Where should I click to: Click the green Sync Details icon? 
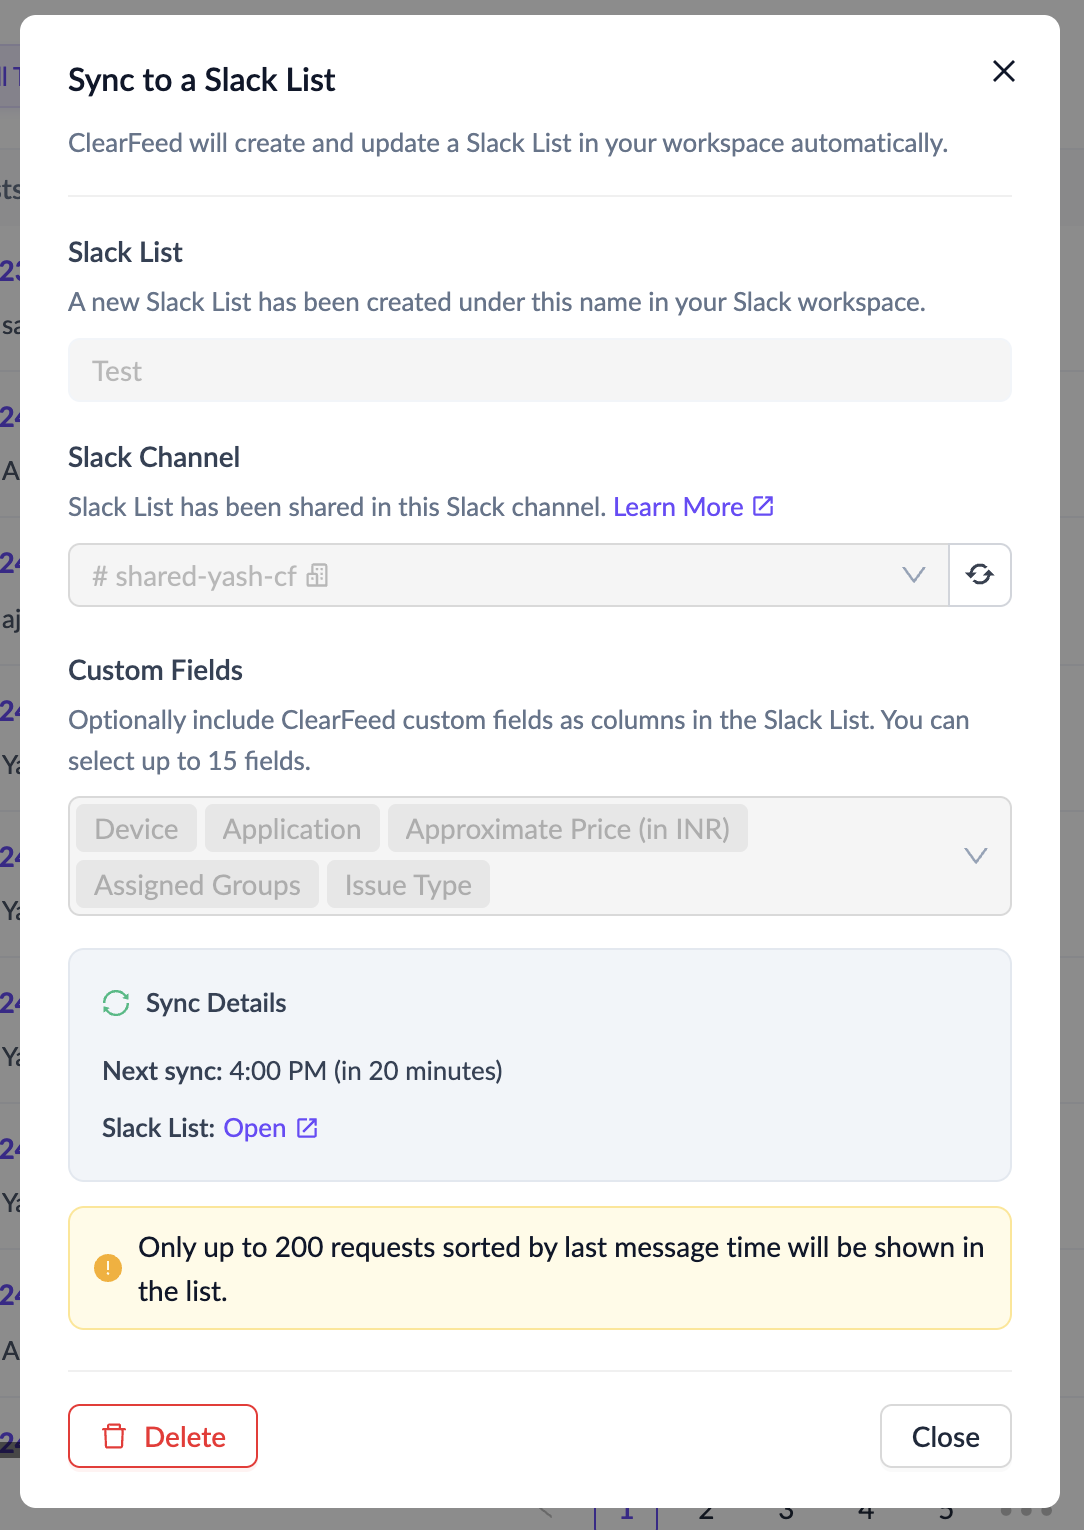(116, 1003)
